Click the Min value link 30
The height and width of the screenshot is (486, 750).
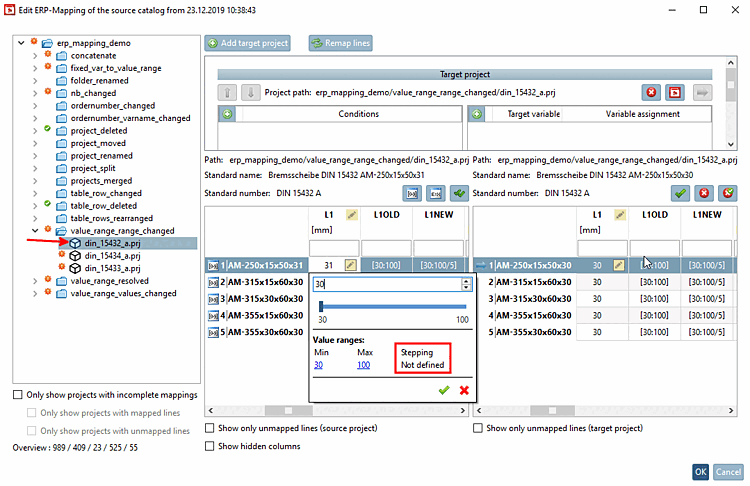coord(319,365)
